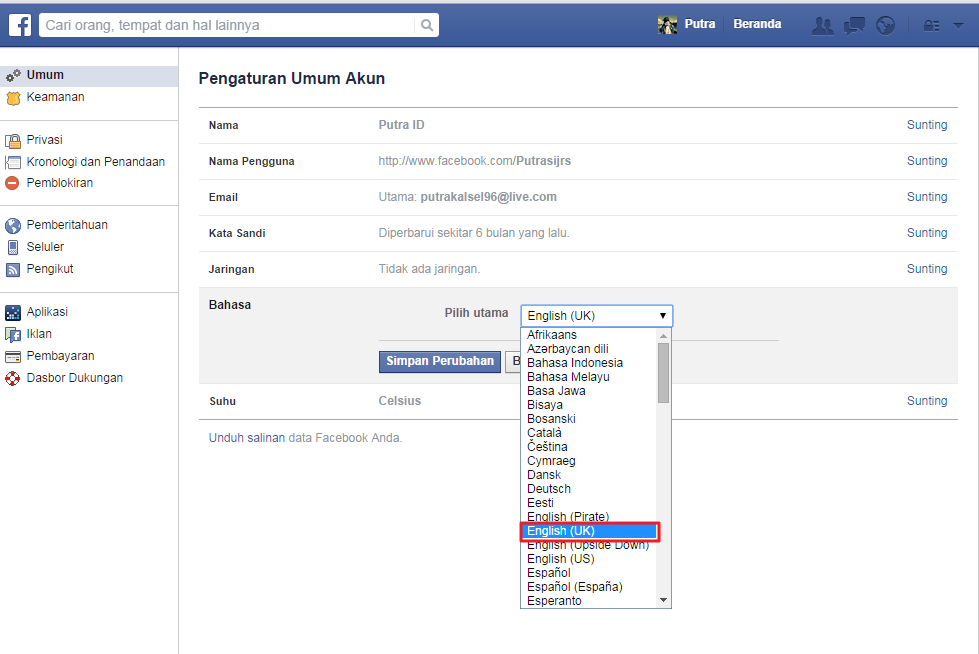This screenshot has height=654, width=979.
Task: Open the friend requests icon
Action: click(822, 23)
